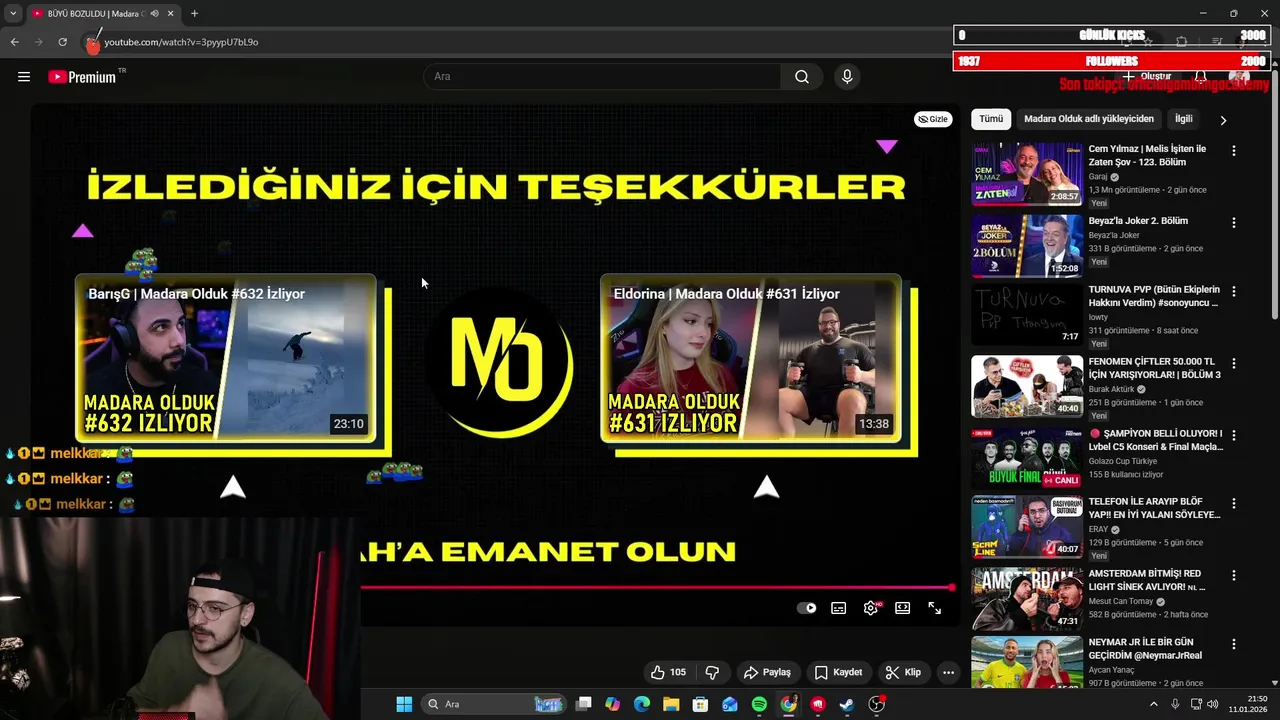Open FENOMEN ÇİFTLER thumbnail with 40:40
This screenshot has width=1280, height=720.
pos(1027,386)
